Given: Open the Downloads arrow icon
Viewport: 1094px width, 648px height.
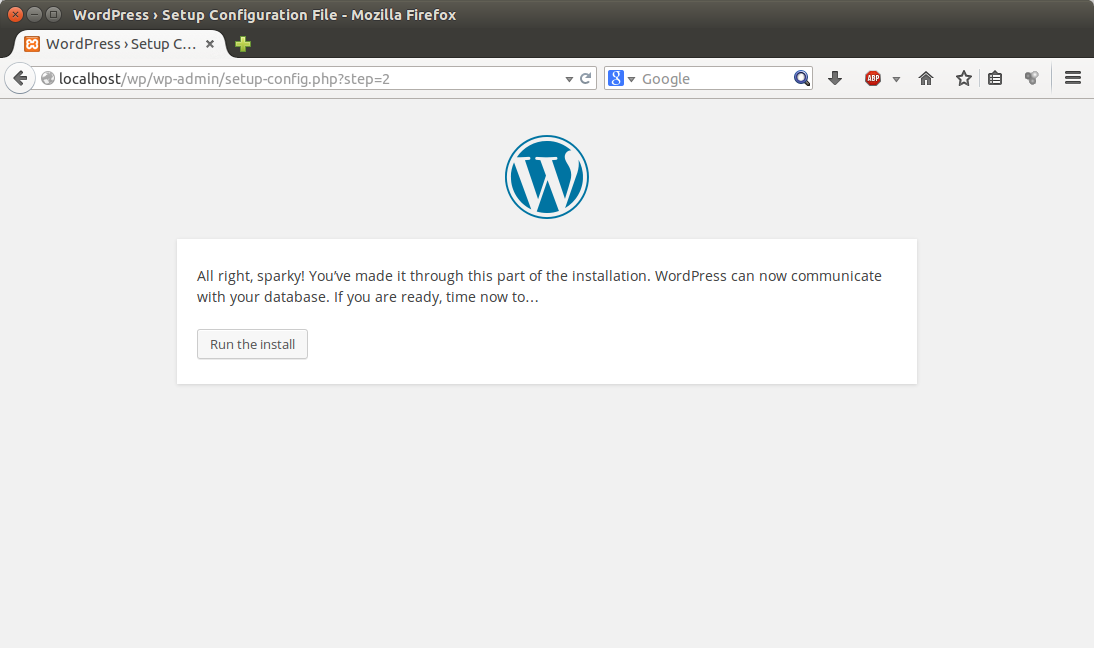Looking at the screenshot, I should click(835, 78).
